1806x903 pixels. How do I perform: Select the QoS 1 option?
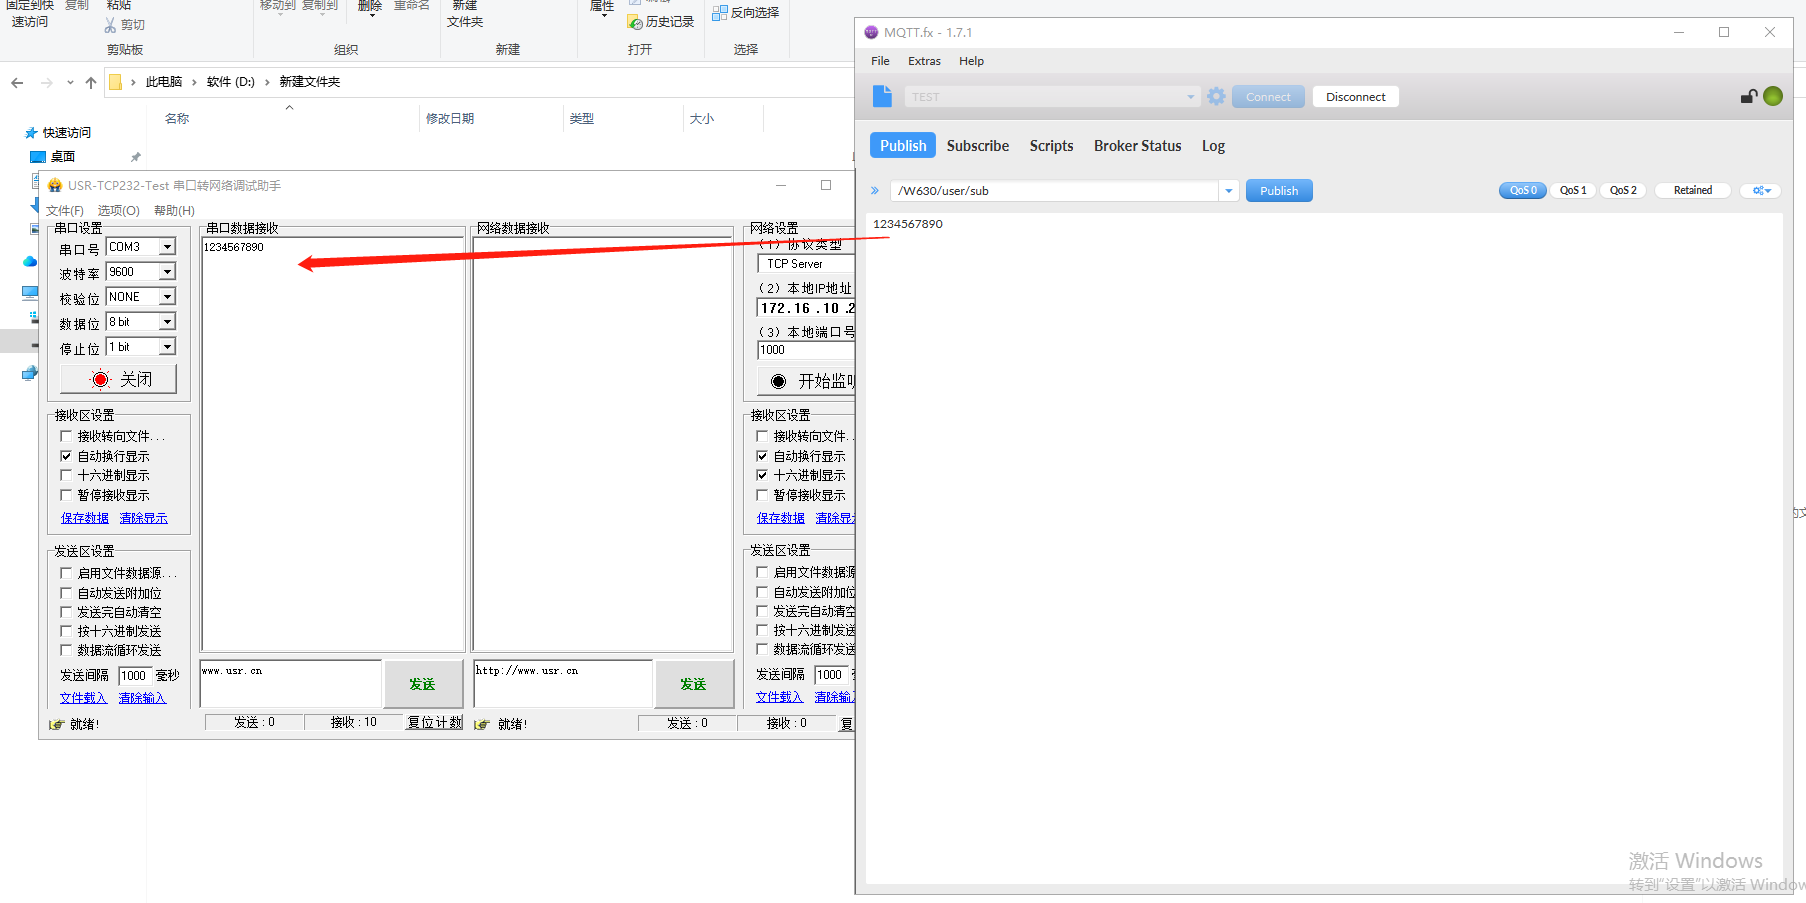click(x=1572, y=191)
